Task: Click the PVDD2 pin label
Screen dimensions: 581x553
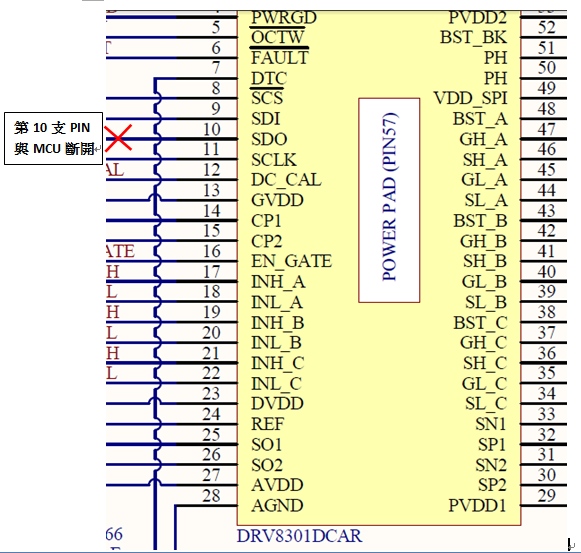Action: tap(478, 17)
